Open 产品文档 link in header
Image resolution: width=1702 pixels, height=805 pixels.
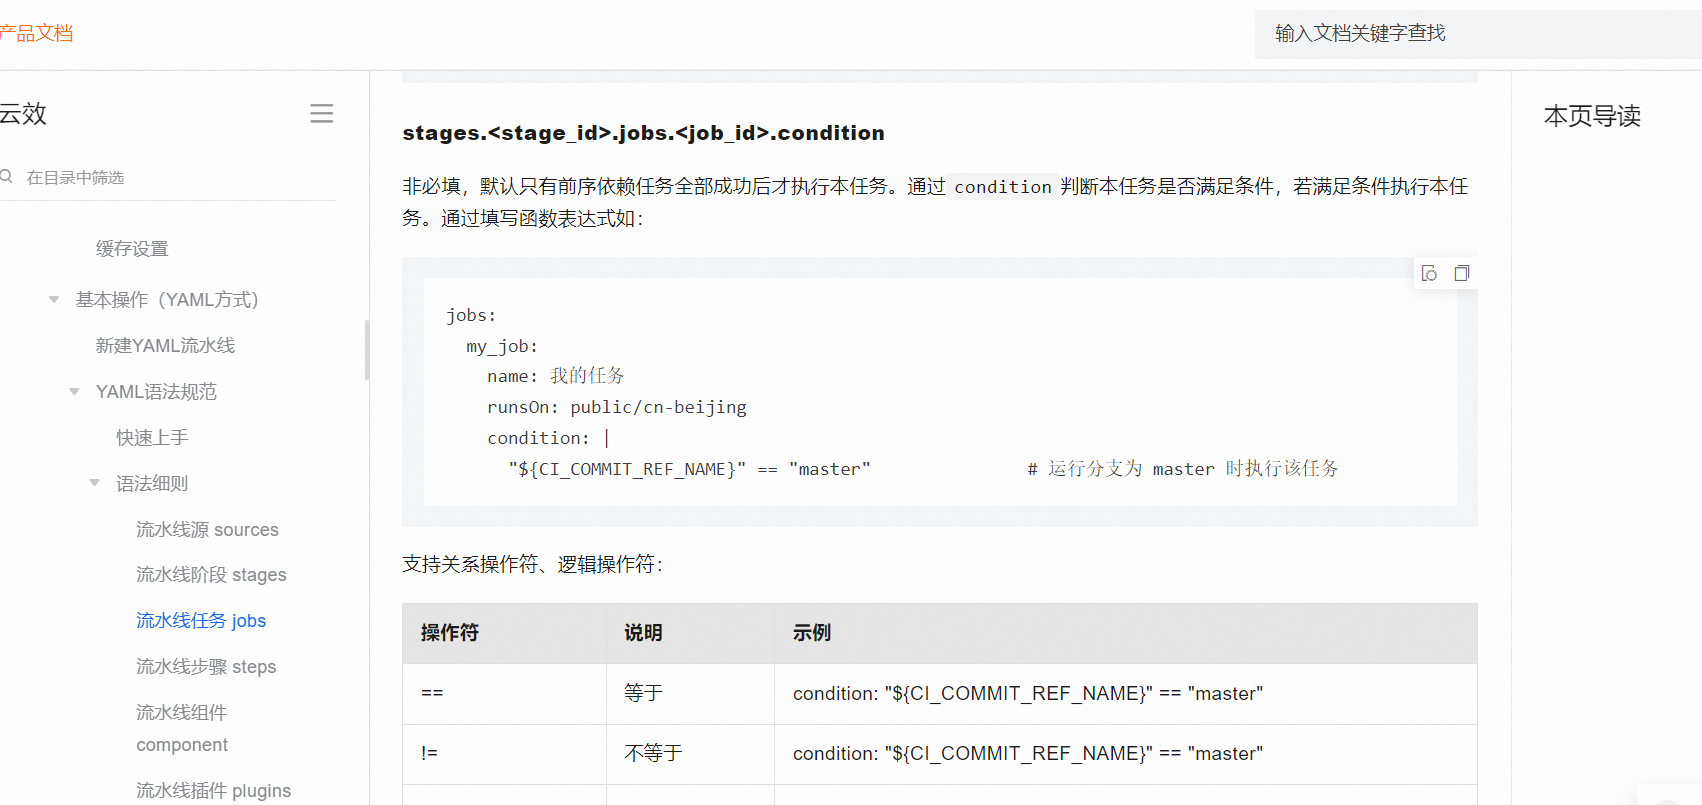coord(36,33)
